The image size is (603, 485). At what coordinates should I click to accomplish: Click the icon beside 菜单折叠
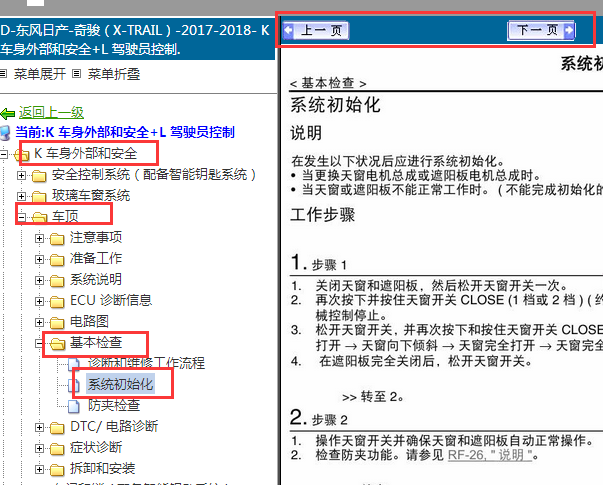click(77, 73)
